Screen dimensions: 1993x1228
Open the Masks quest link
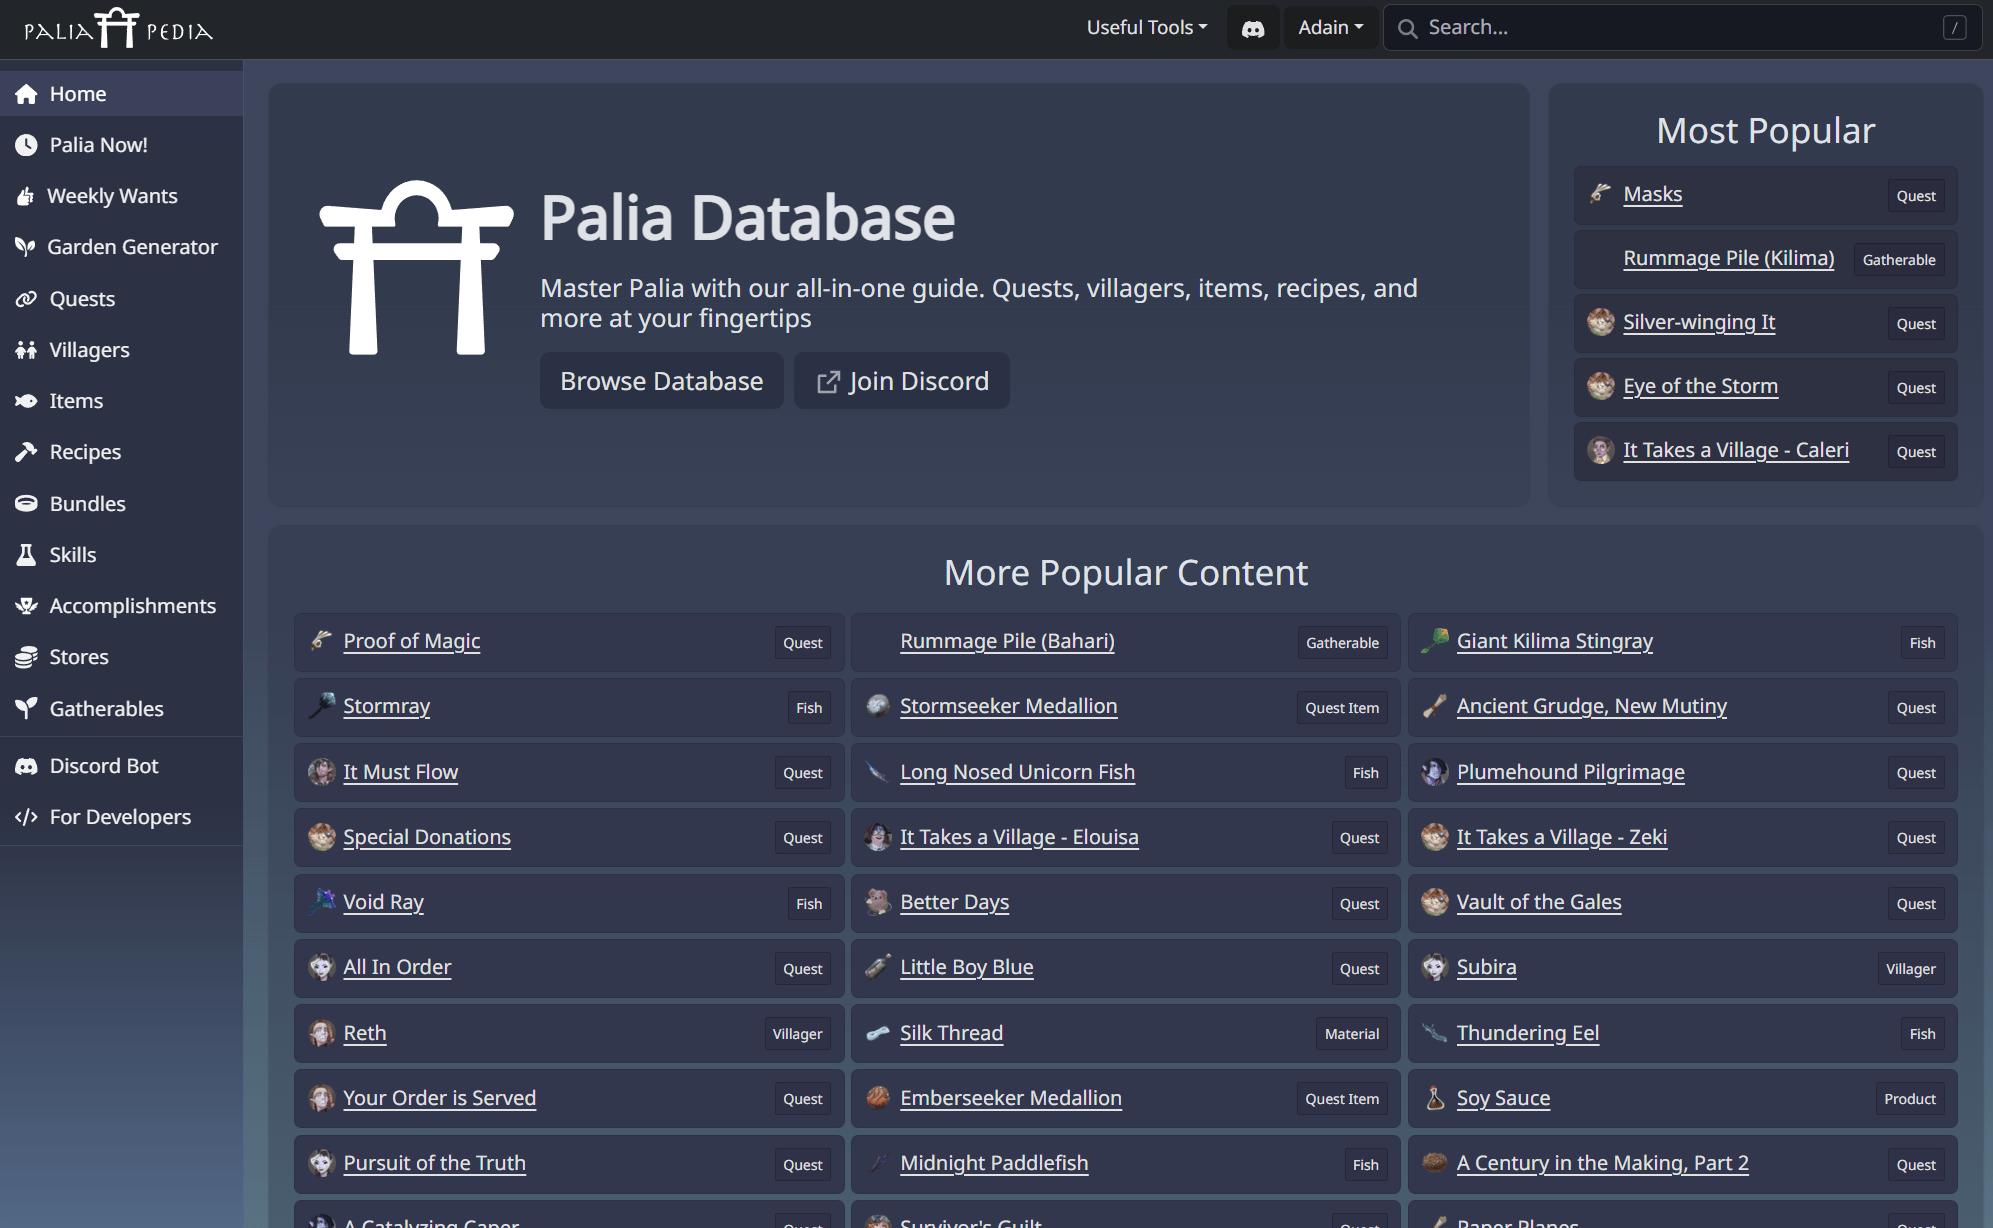pyautogui.click(x=1652, y=194)
